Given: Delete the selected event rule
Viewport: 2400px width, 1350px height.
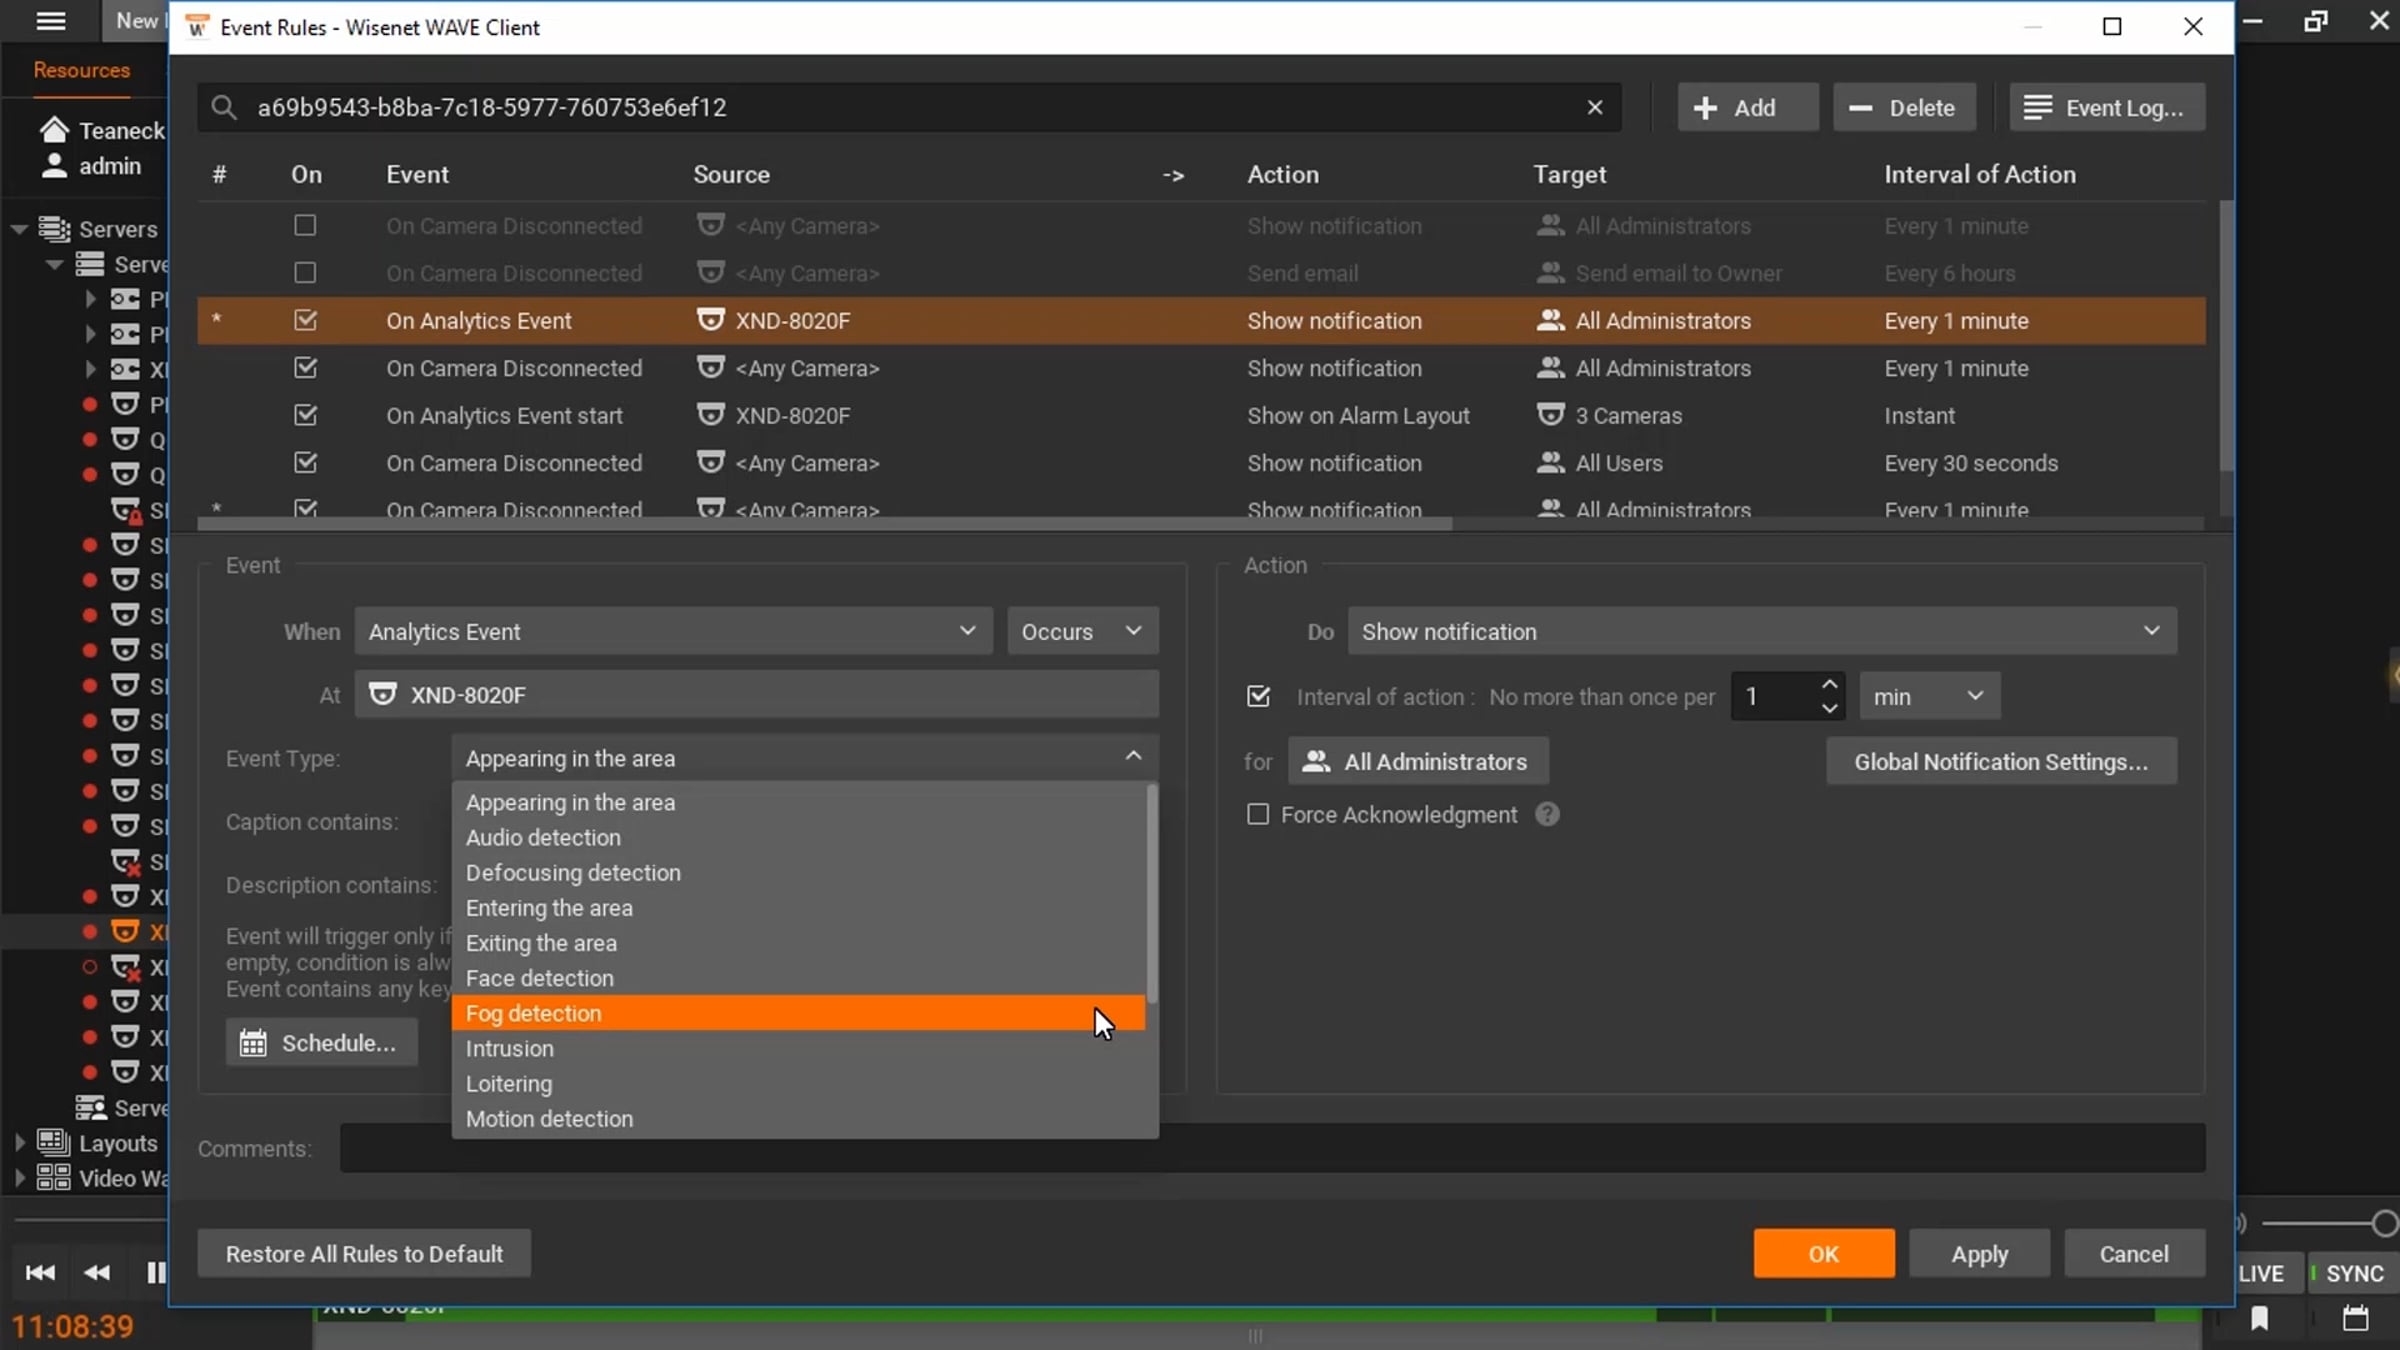Looking at the screenshot, I should (1904, 107).
